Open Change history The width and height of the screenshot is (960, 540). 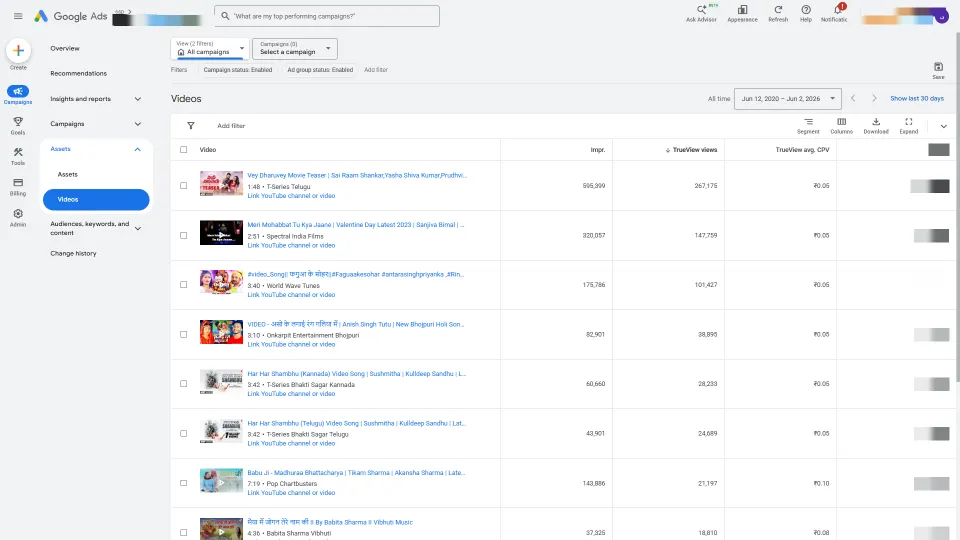pyautogui.click(x=73, y=253)
